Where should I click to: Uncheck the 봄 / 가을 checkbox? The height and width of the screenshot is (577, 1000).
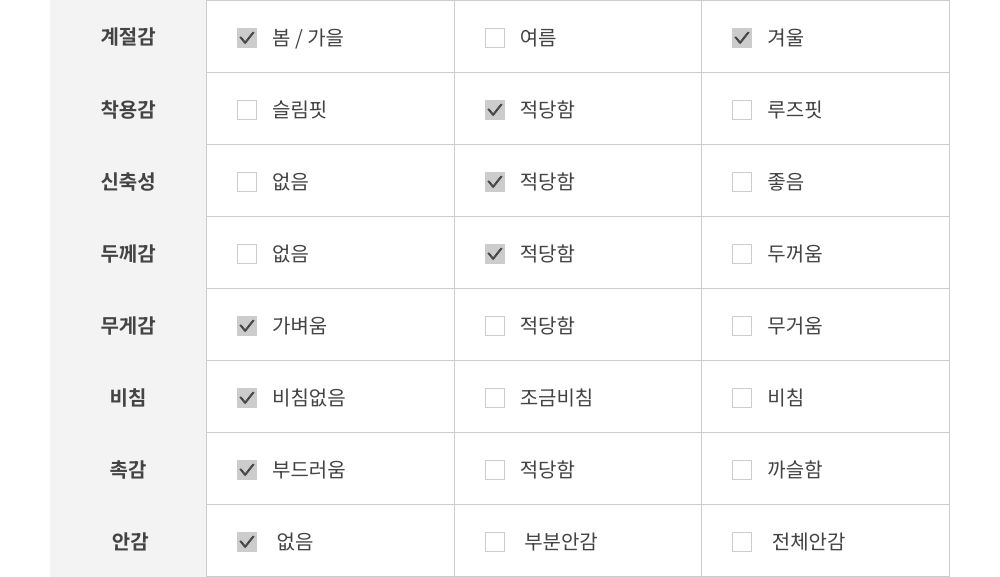pos(247,38)
